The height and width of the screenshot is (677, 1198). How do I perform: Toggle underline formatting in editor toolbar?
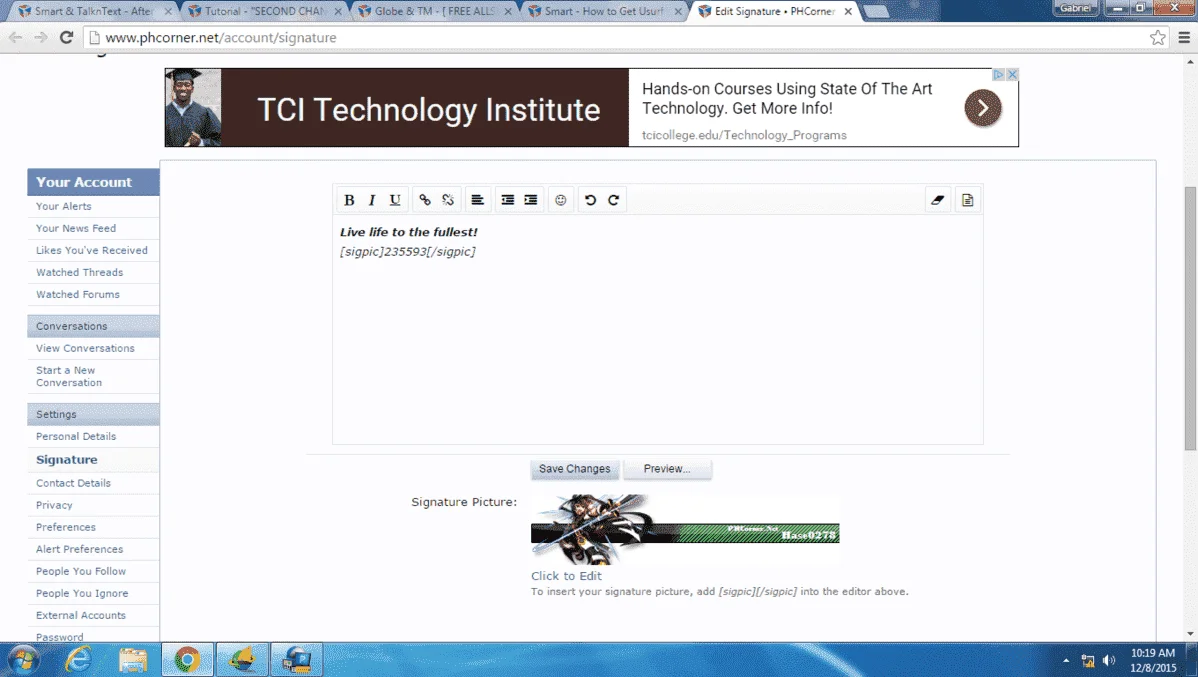[395, 200]
